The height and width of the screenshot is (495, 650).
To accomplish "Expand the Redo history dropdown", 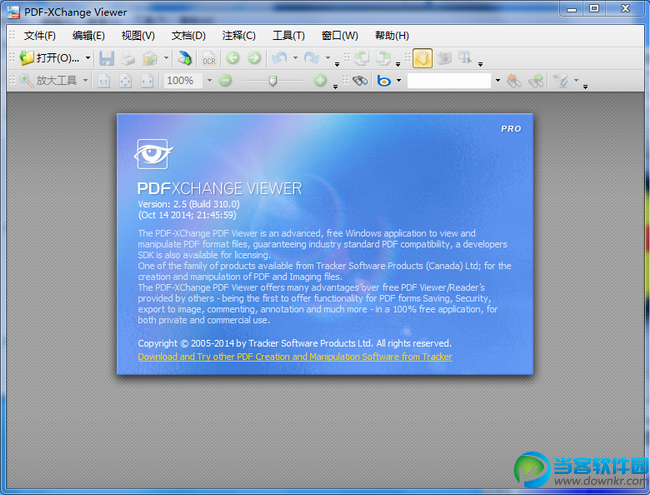I will tap(327, 58).
